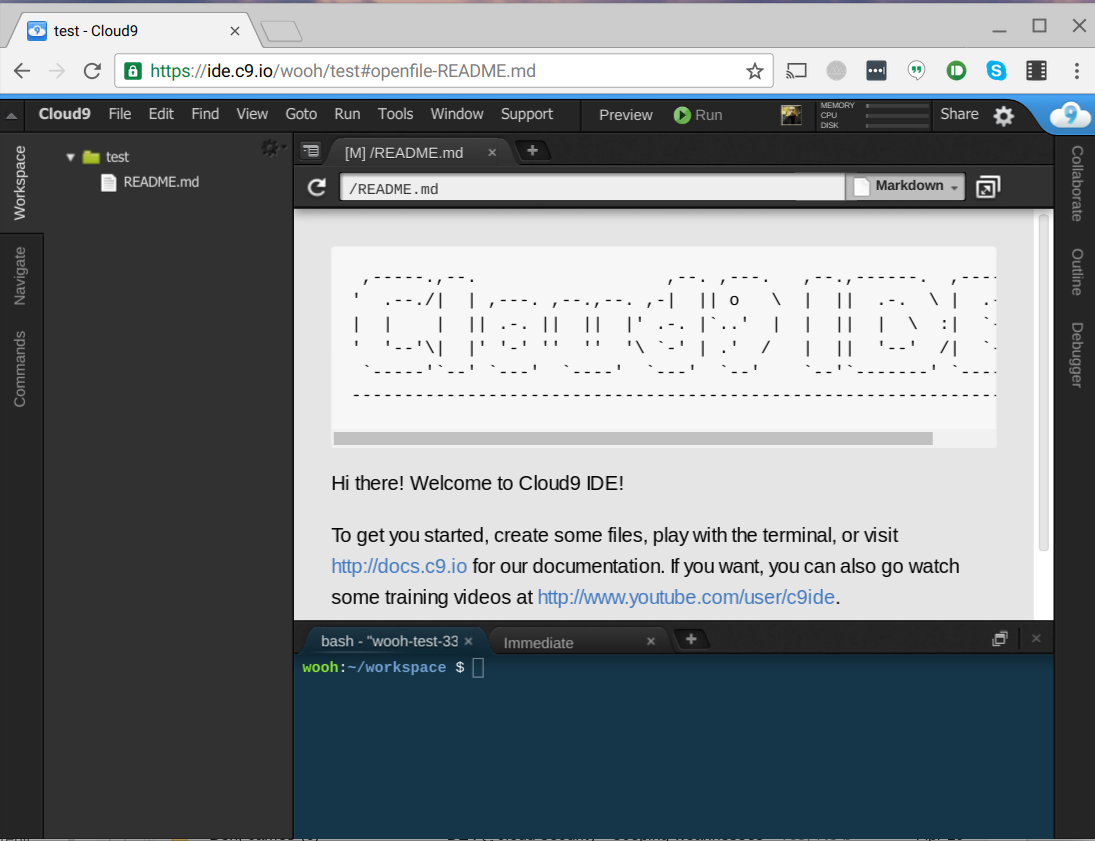
Task: Click the Preview button
Action: point(626,115)
